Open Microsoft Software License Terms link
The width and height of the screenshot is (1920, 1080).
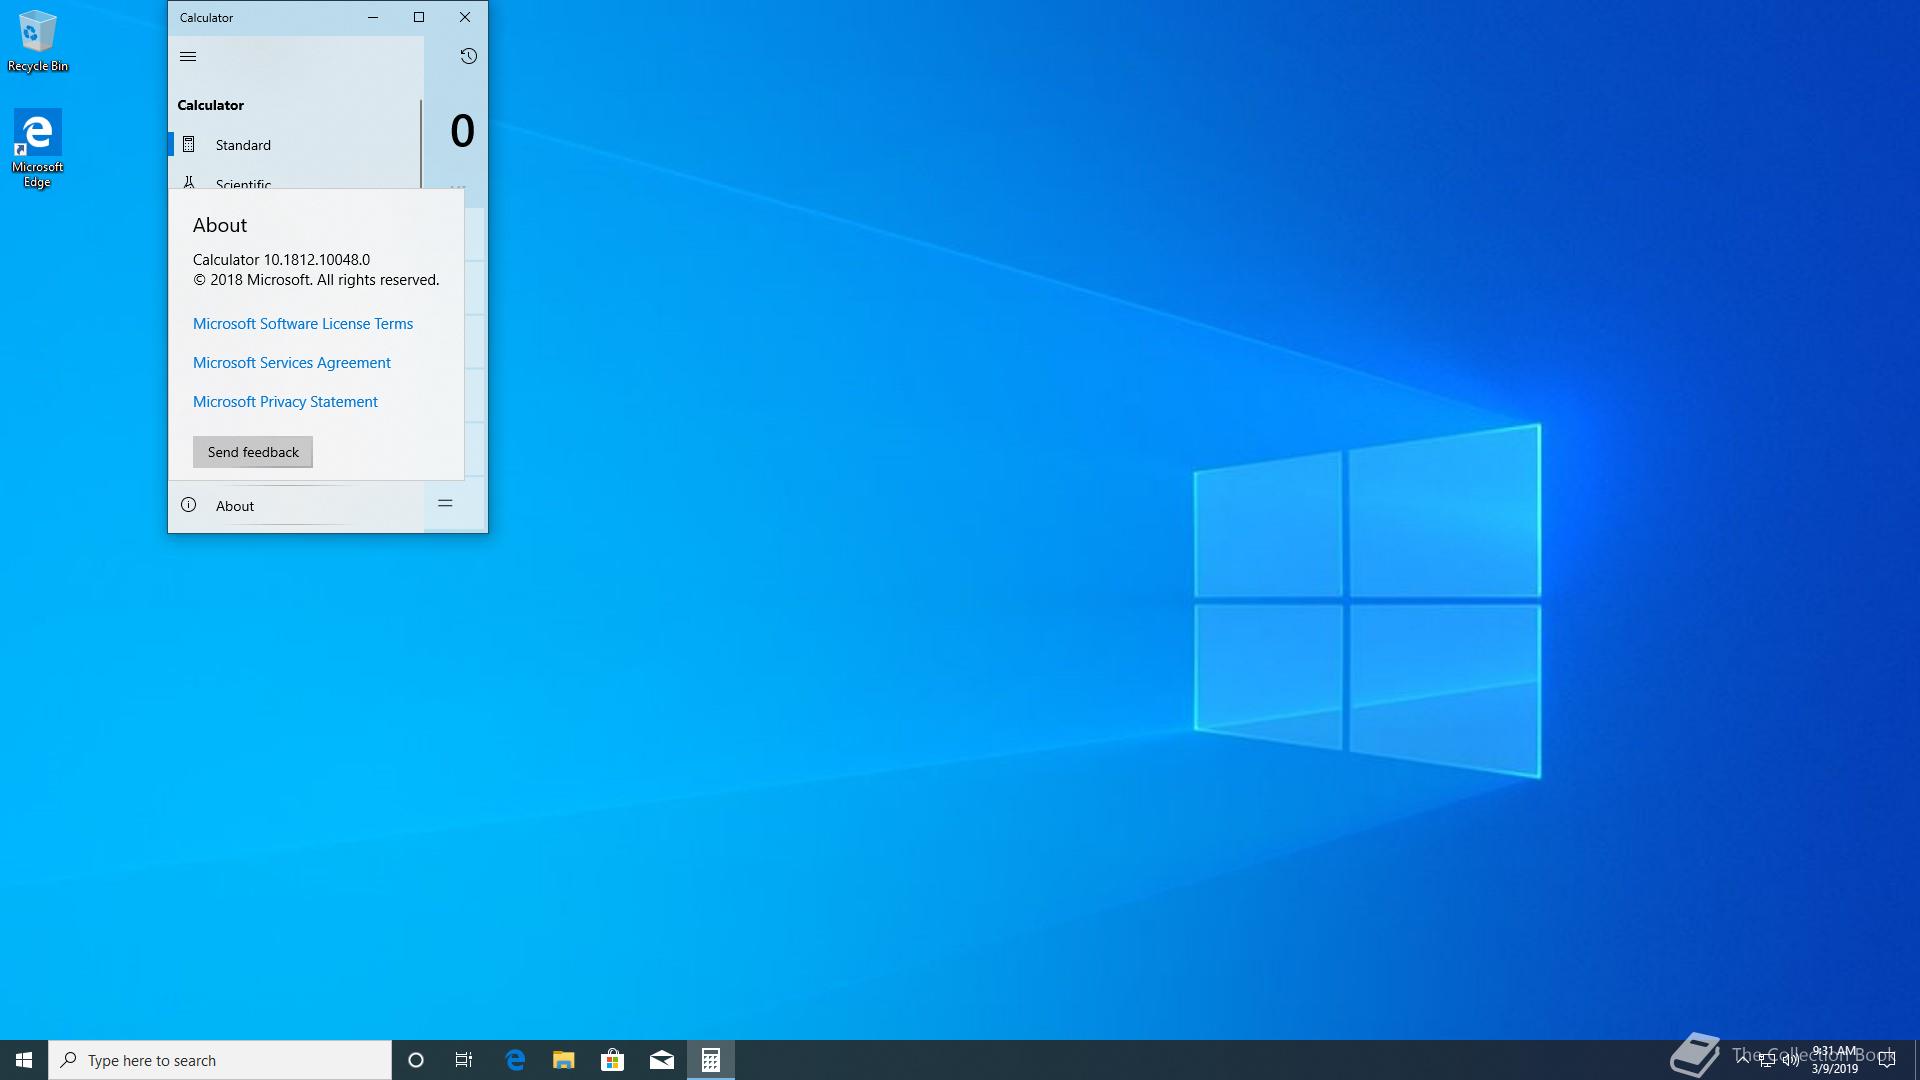pos(303,324)
